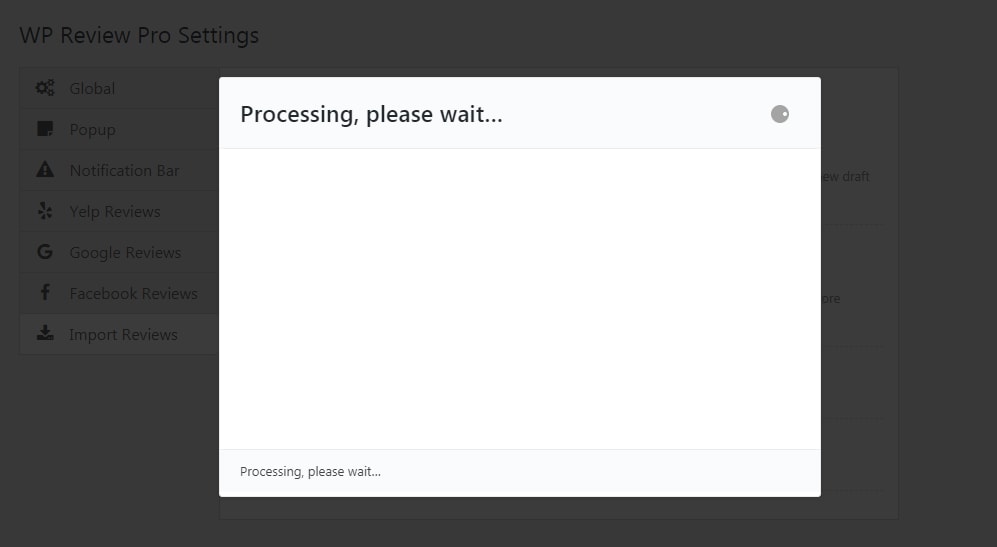The image size is (997, 547).
Task: Click the Facebook f logo icon
Action: (x=45, y=293)
